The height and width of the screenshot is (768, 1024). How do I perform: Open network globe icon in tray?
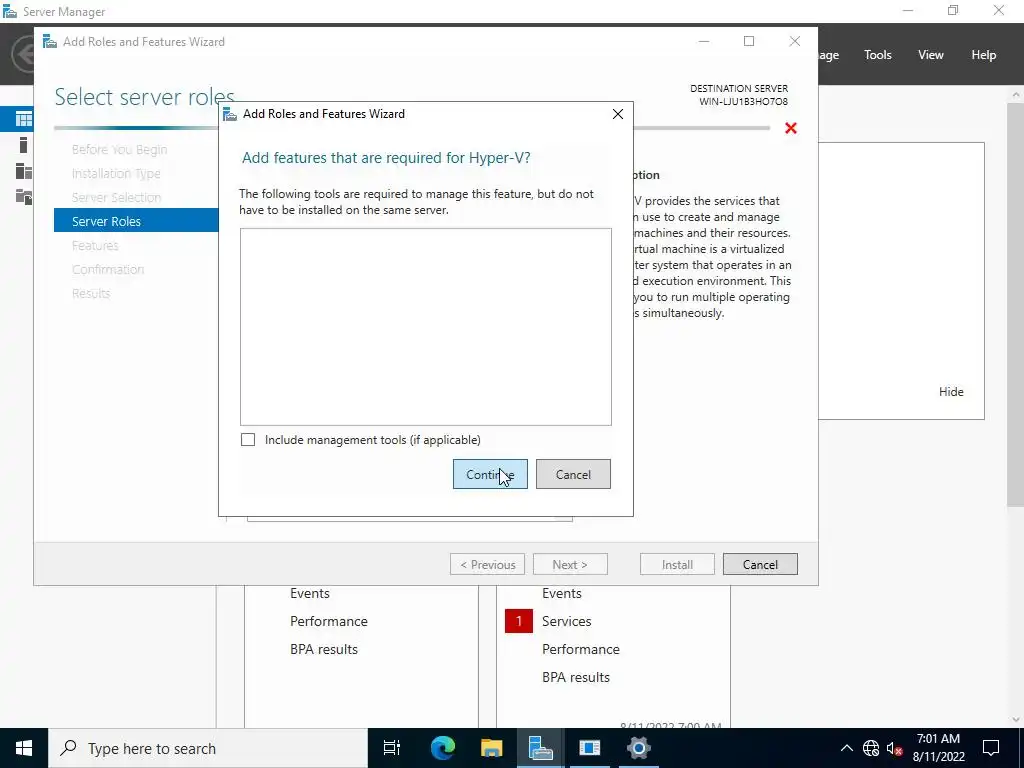pos(871,748)
